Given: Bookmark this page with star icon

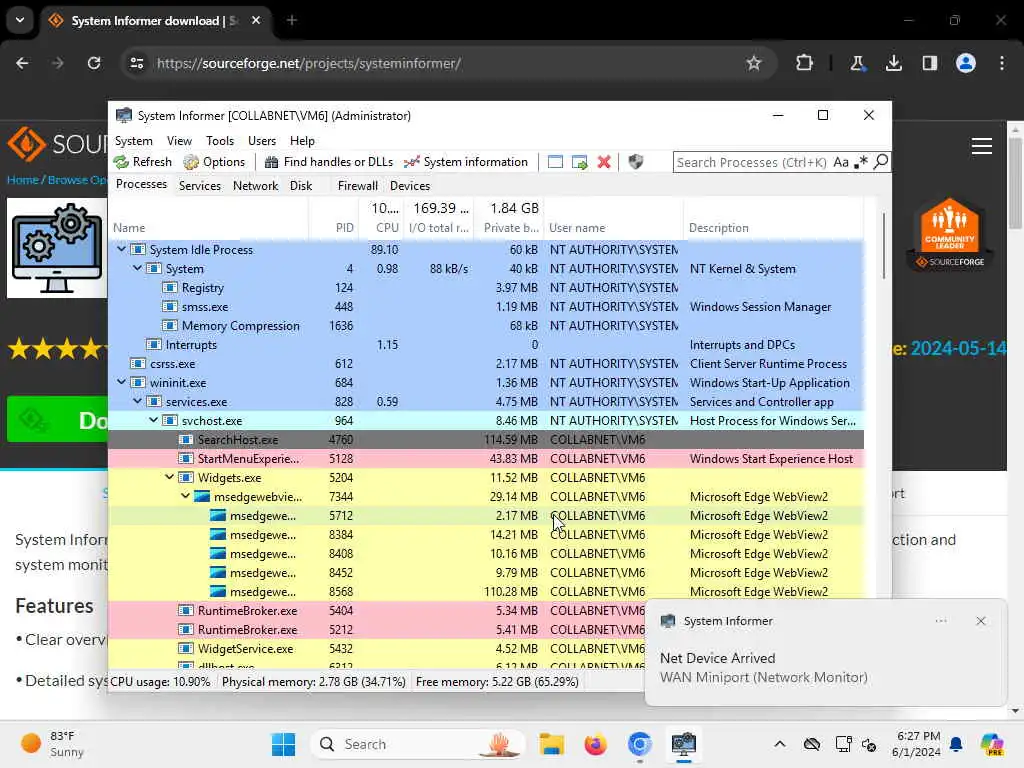Looking at the screenshot, I should [x=754, y=63].
